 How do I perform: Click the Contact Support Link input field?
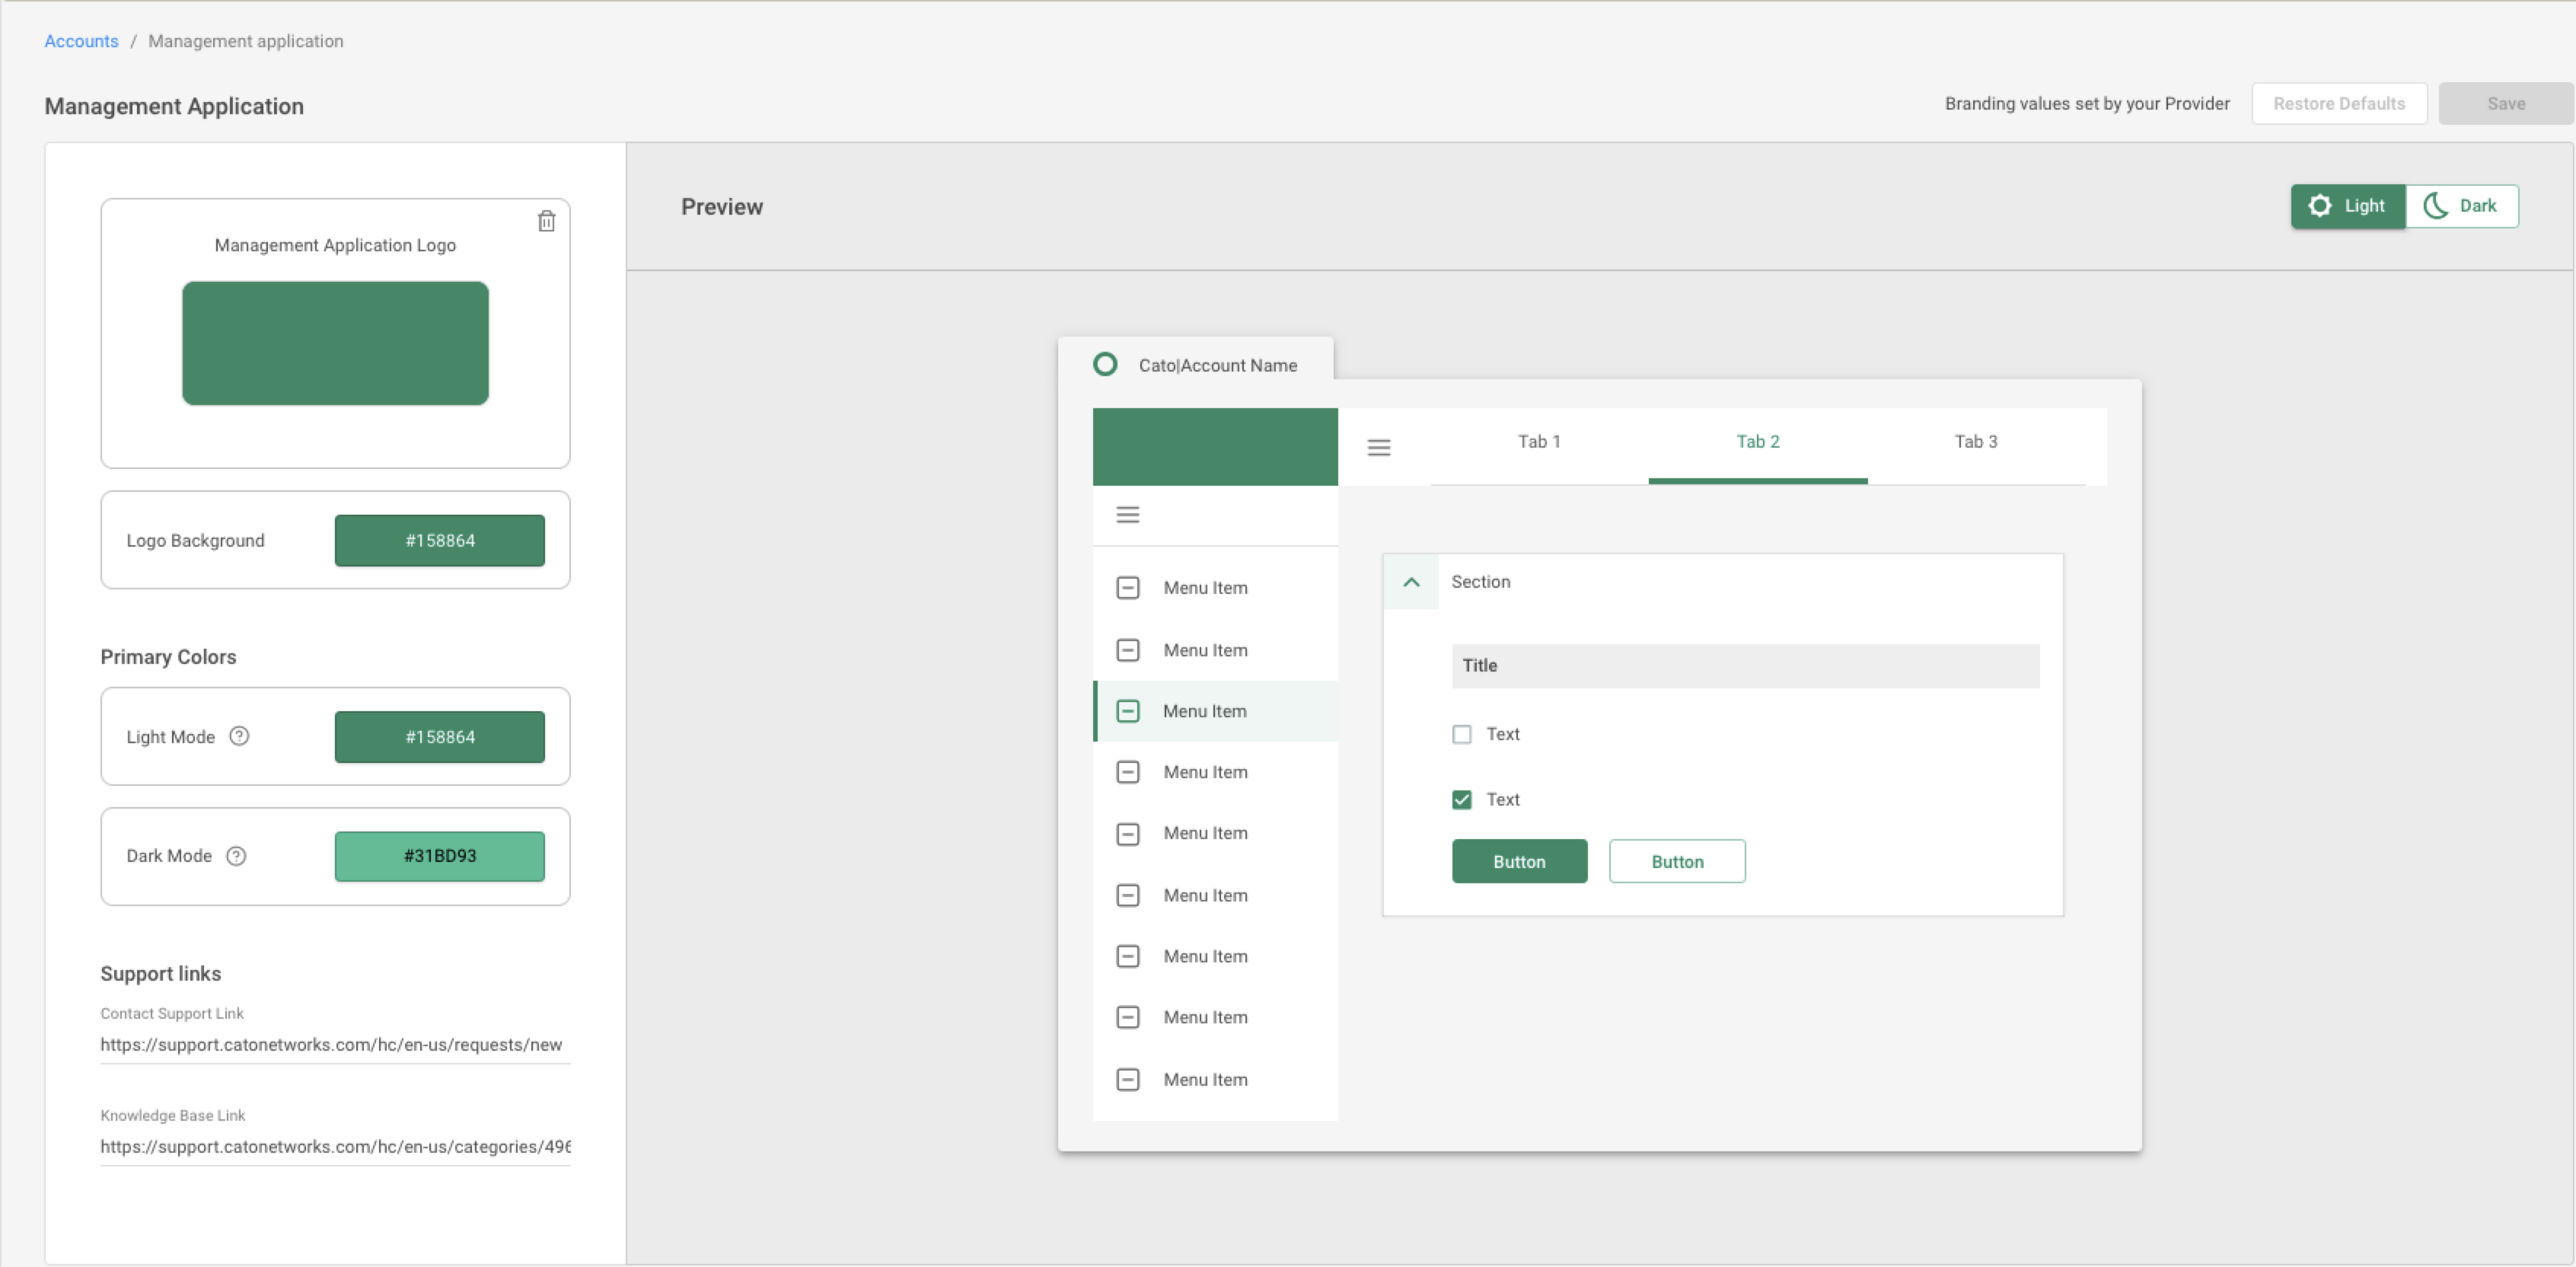[334, 1045]
